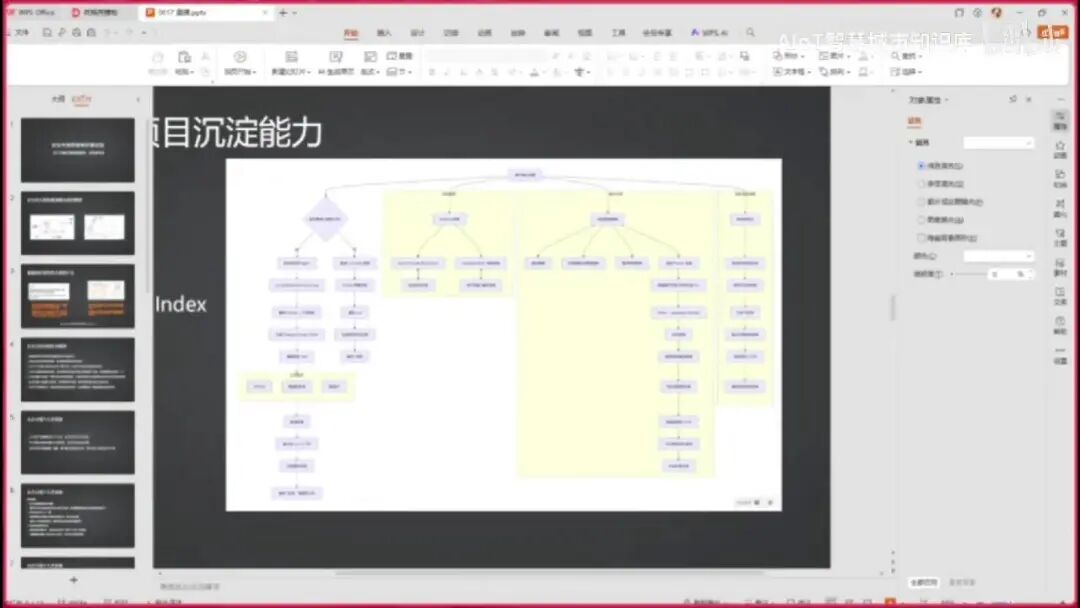Image resolution: width=1080 pixels, height=608 pixels.
Task: Toggle the Hide background graphics checkbox
Action: pos(921,238)
